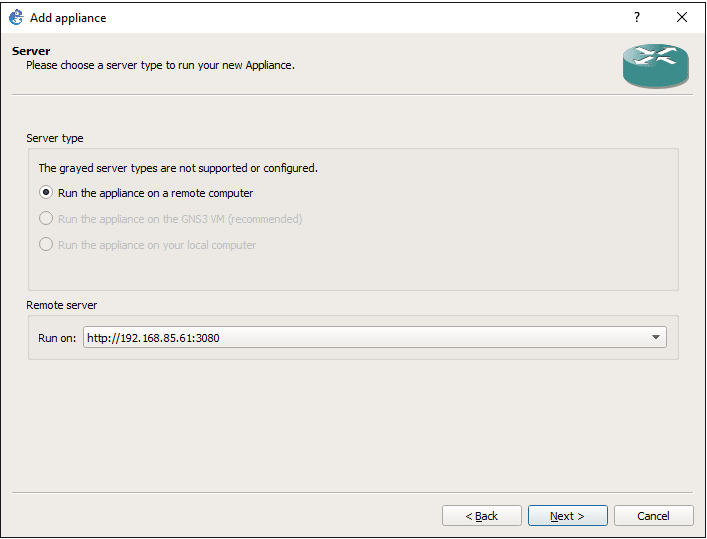Click the 'Add appliance' title bar text
This screenshot has width=707, height=539.
tap(68, 18)
